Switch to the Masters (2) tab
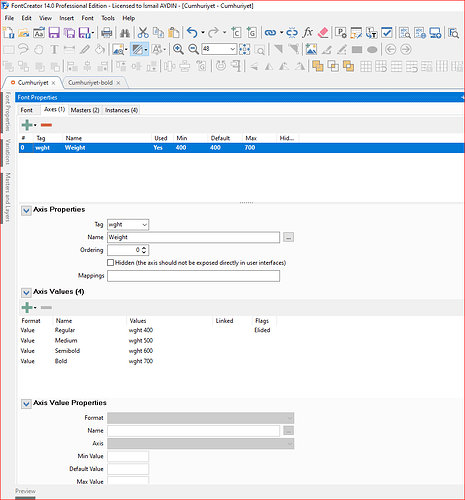 [x=85, y=110]
